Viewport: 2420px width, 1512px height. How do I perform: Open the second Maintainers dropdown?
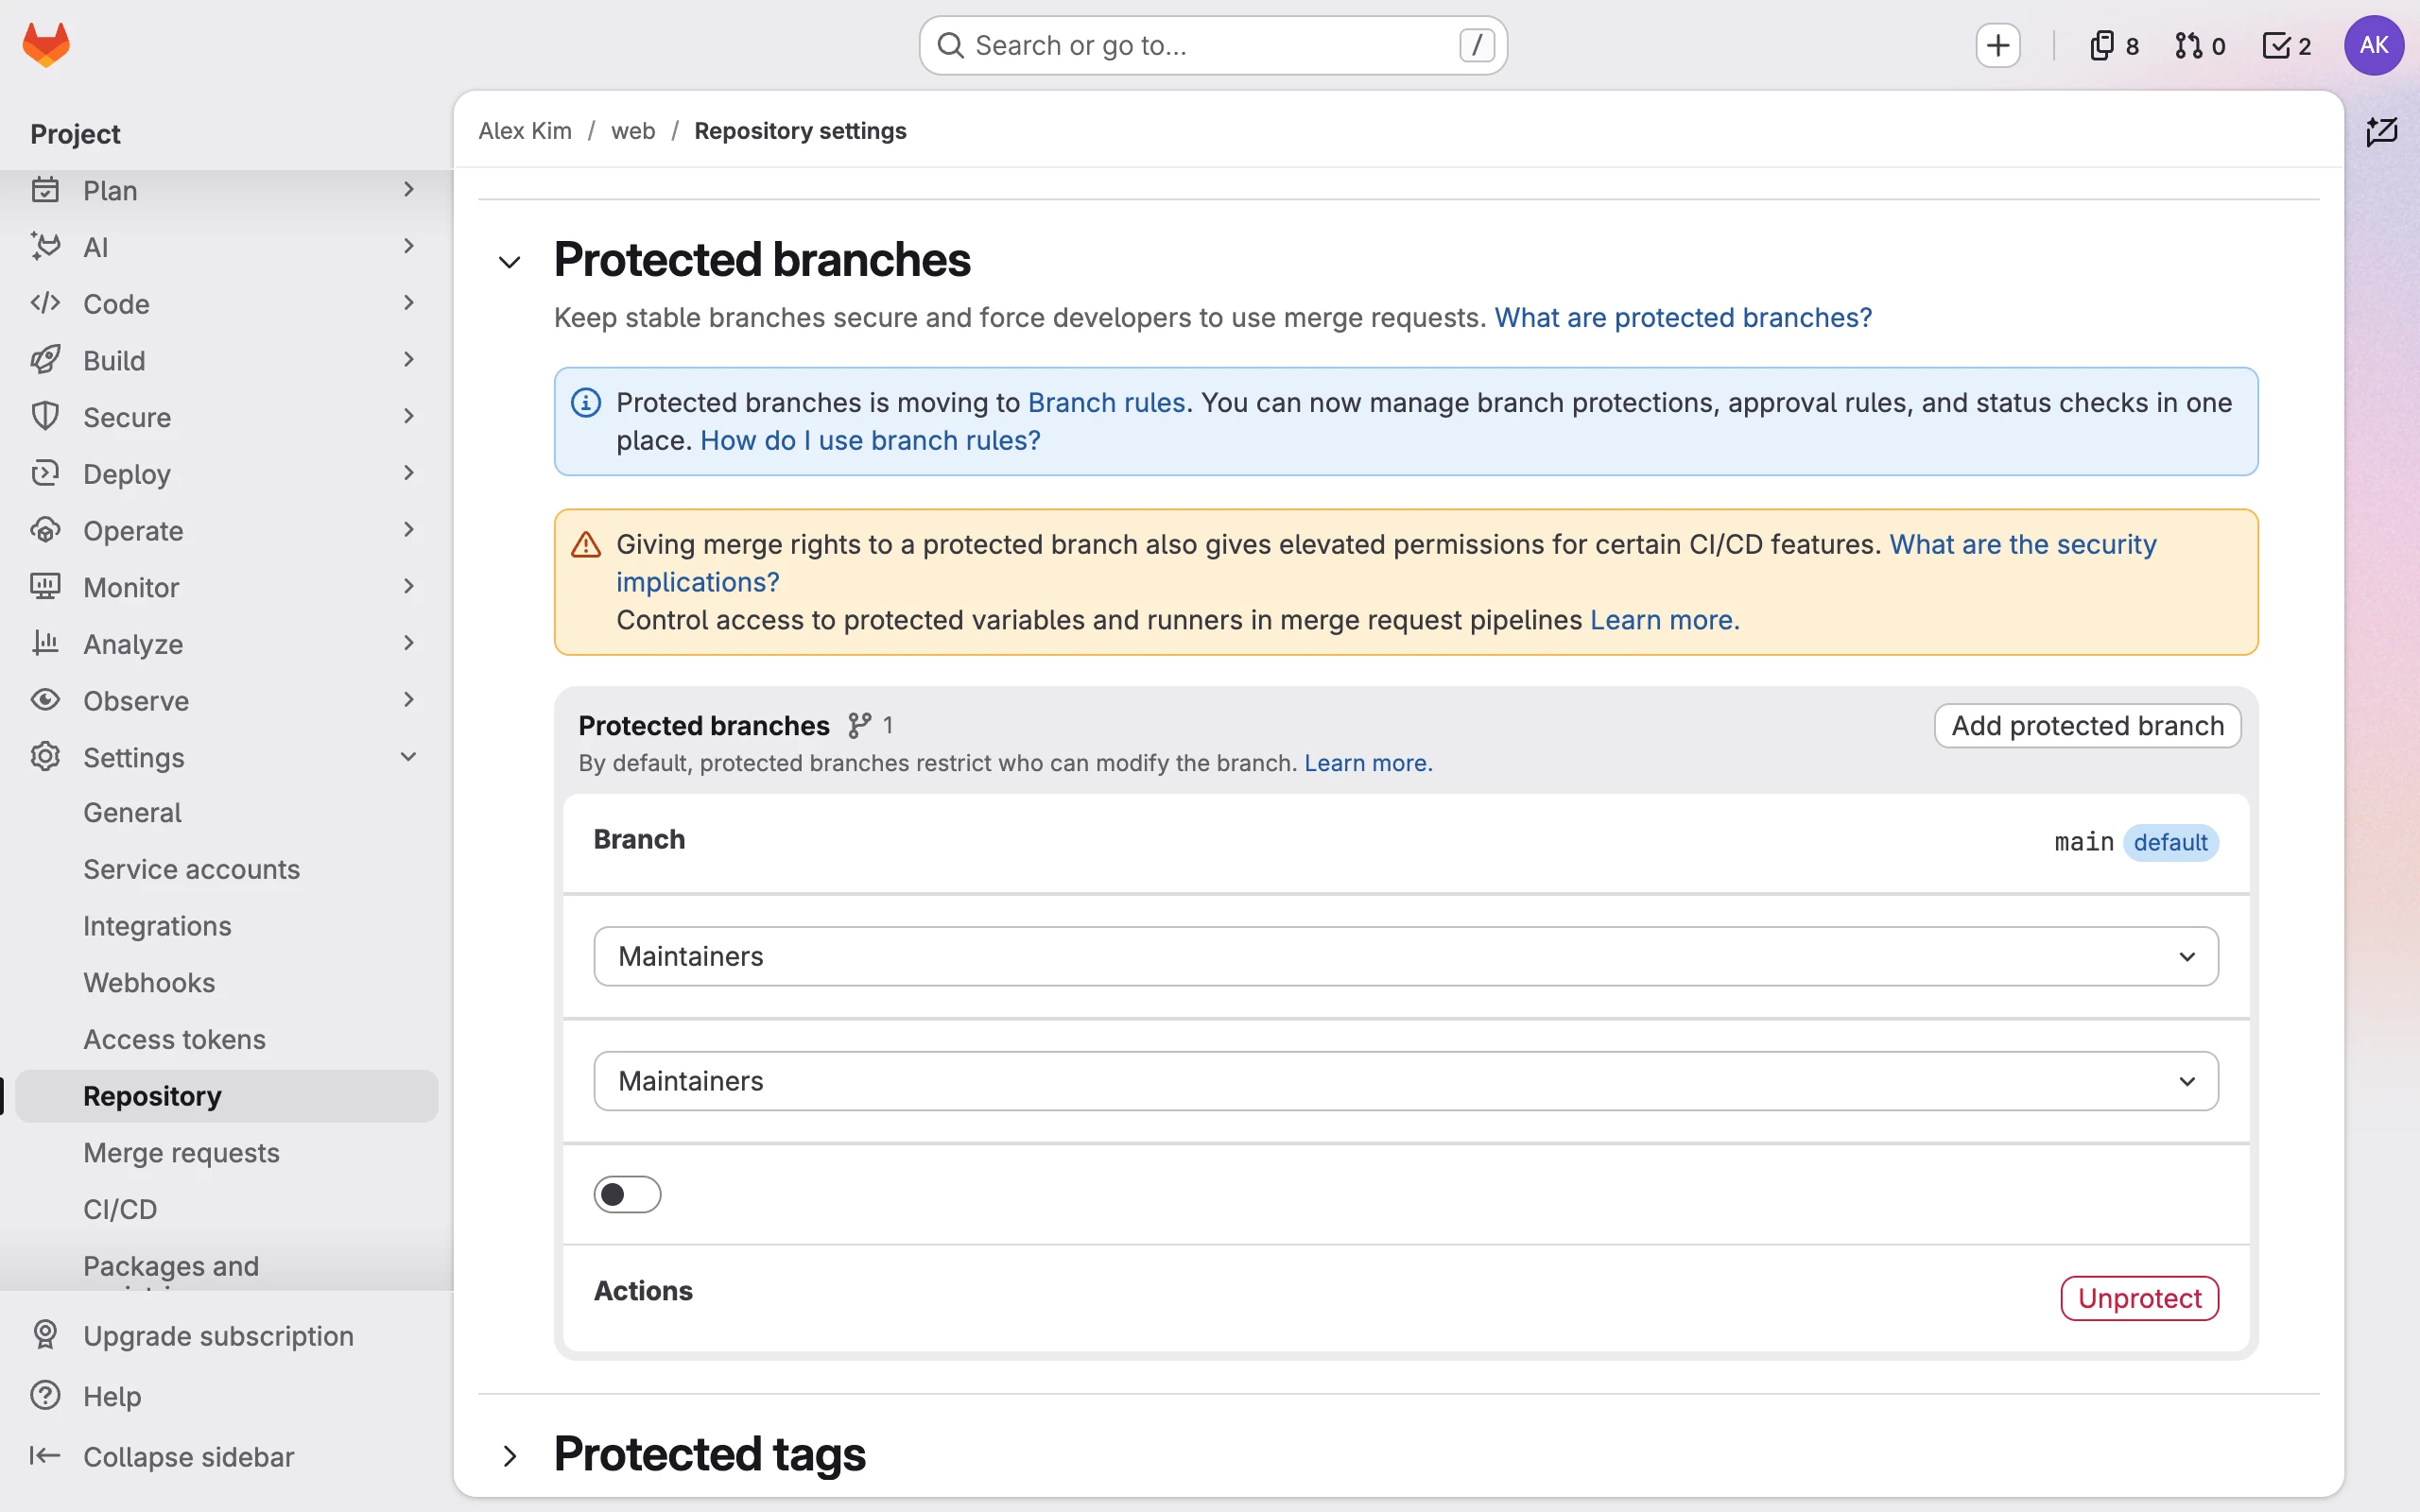coord(1406,1081)
